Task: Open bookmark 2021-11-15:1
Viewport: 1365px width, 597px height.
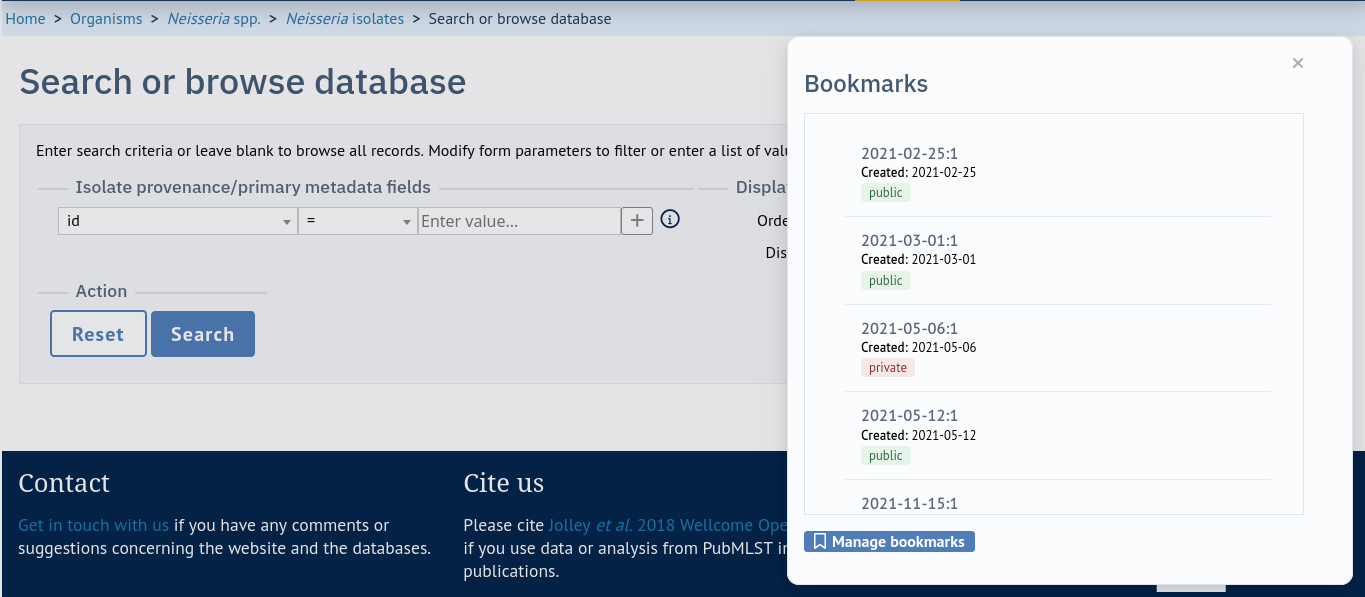Action: point(909,503)
